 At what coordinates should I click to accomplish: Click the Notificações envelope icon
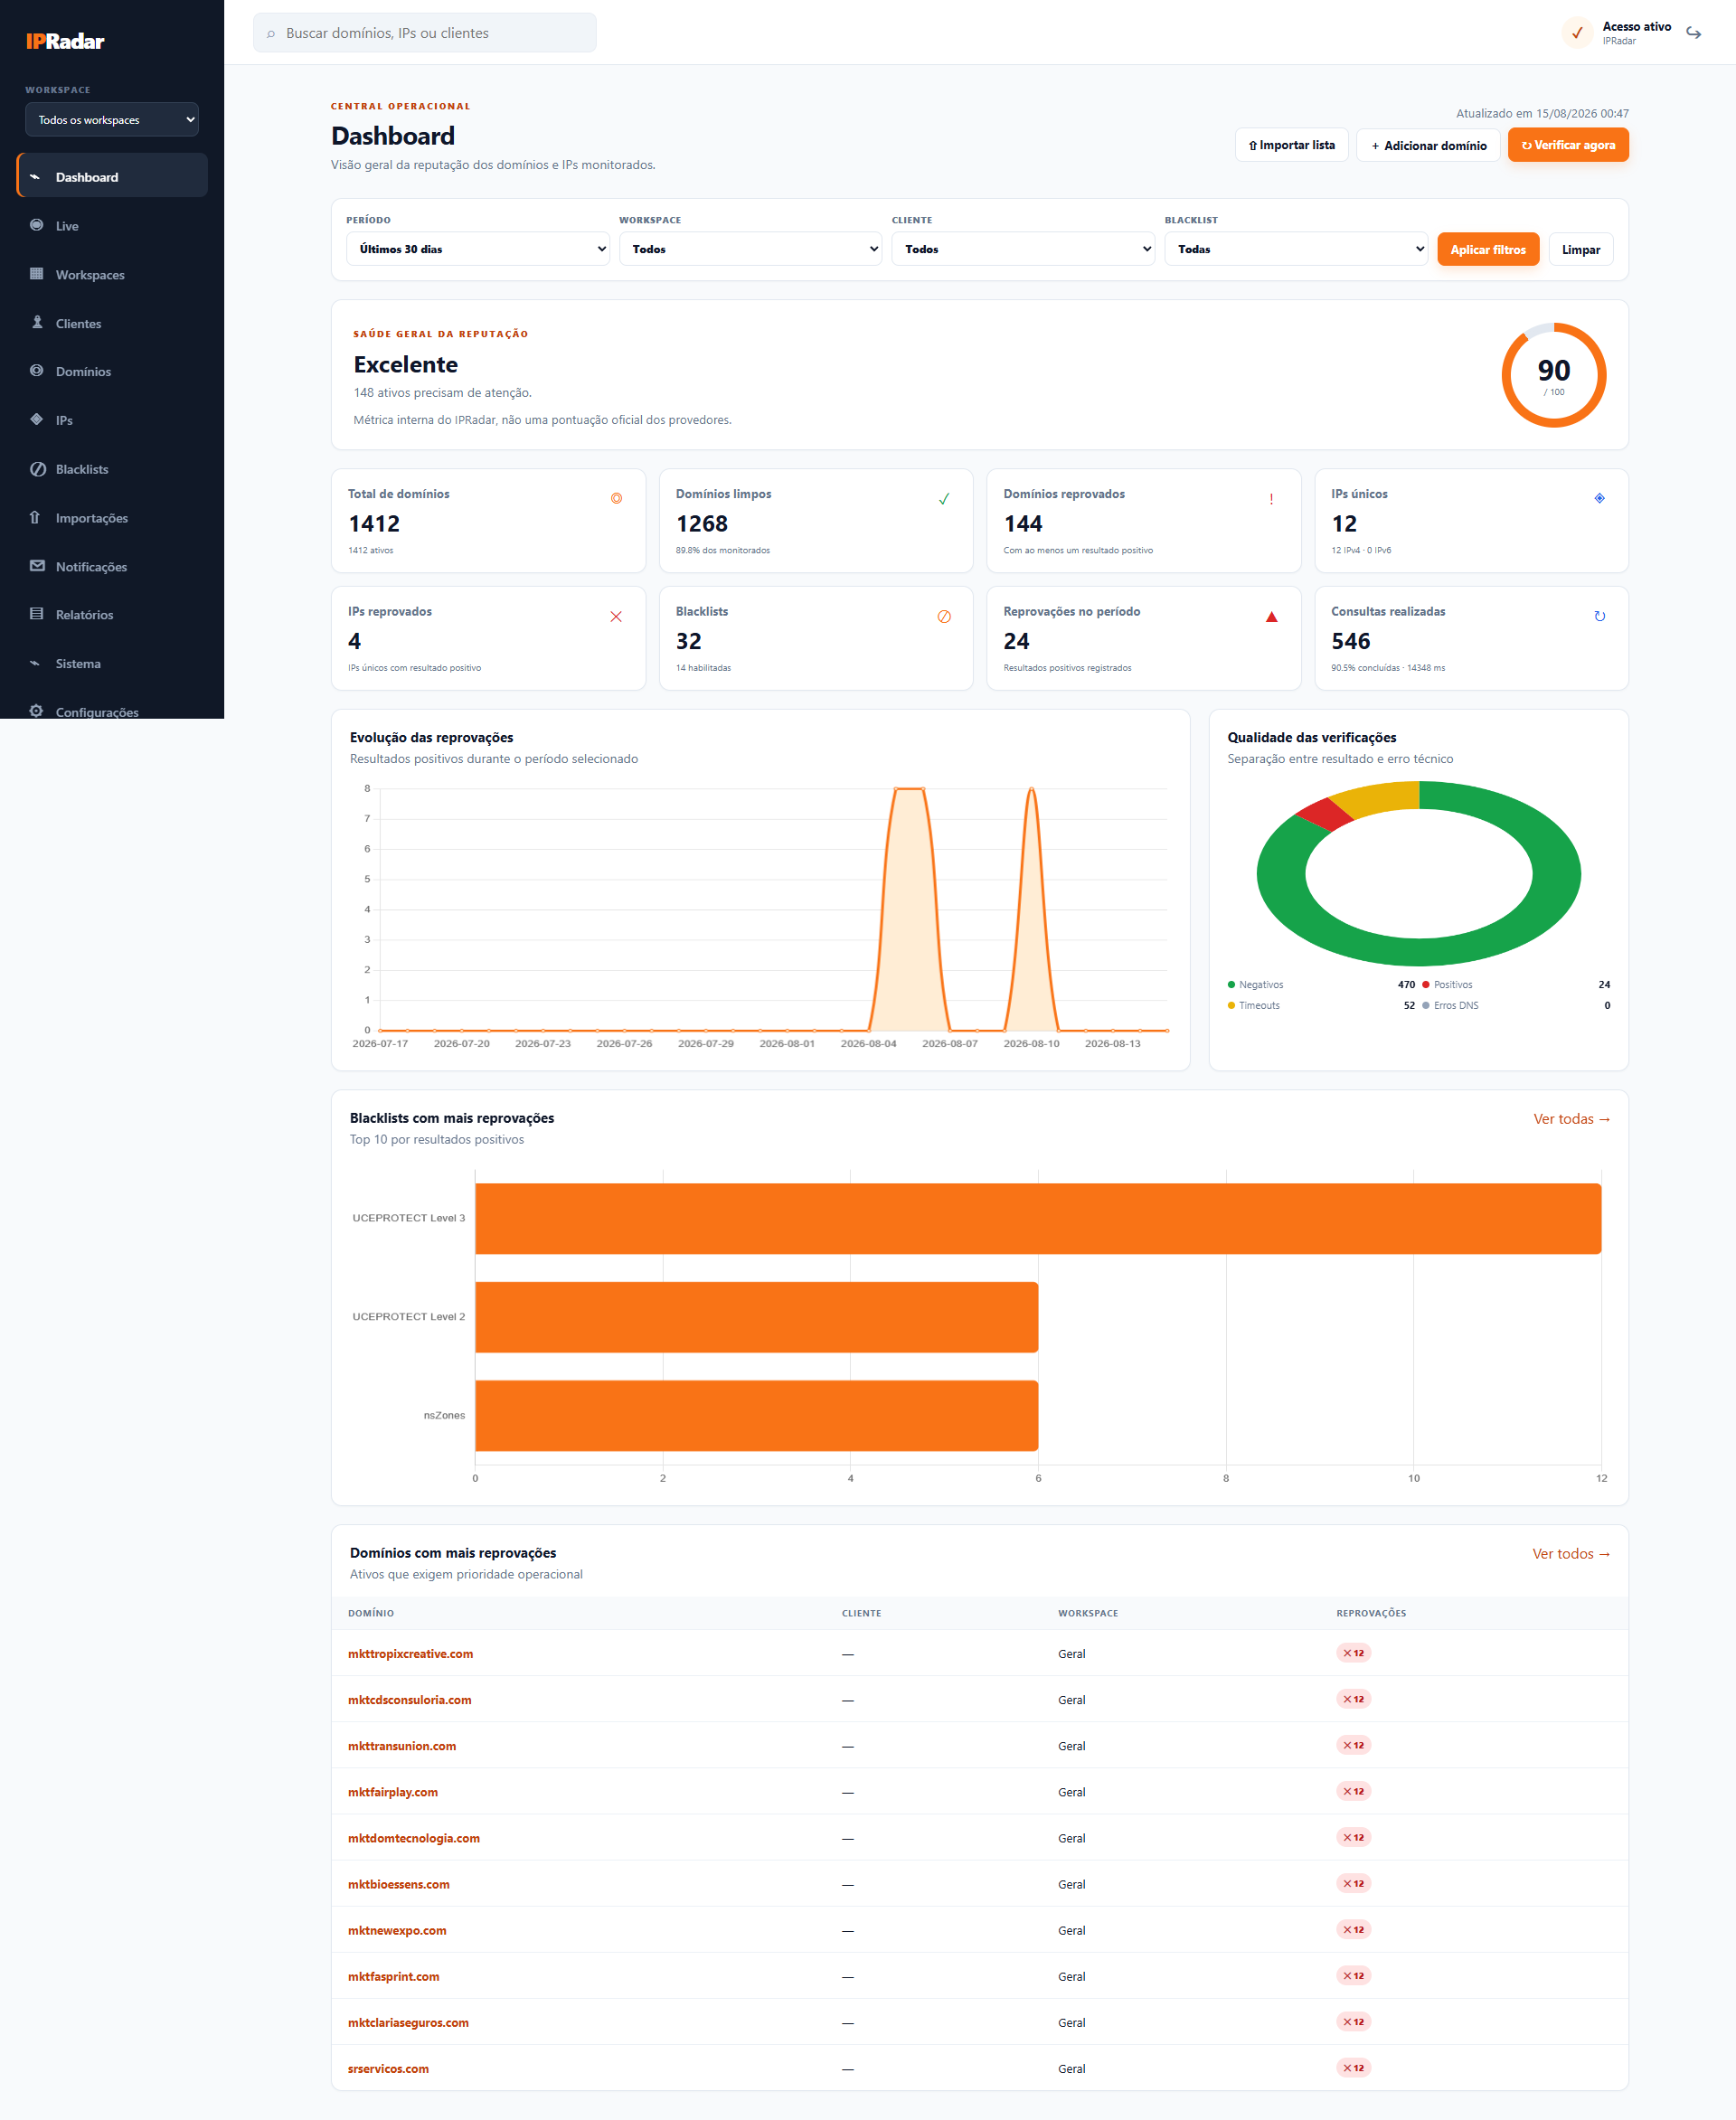point(37,566)
